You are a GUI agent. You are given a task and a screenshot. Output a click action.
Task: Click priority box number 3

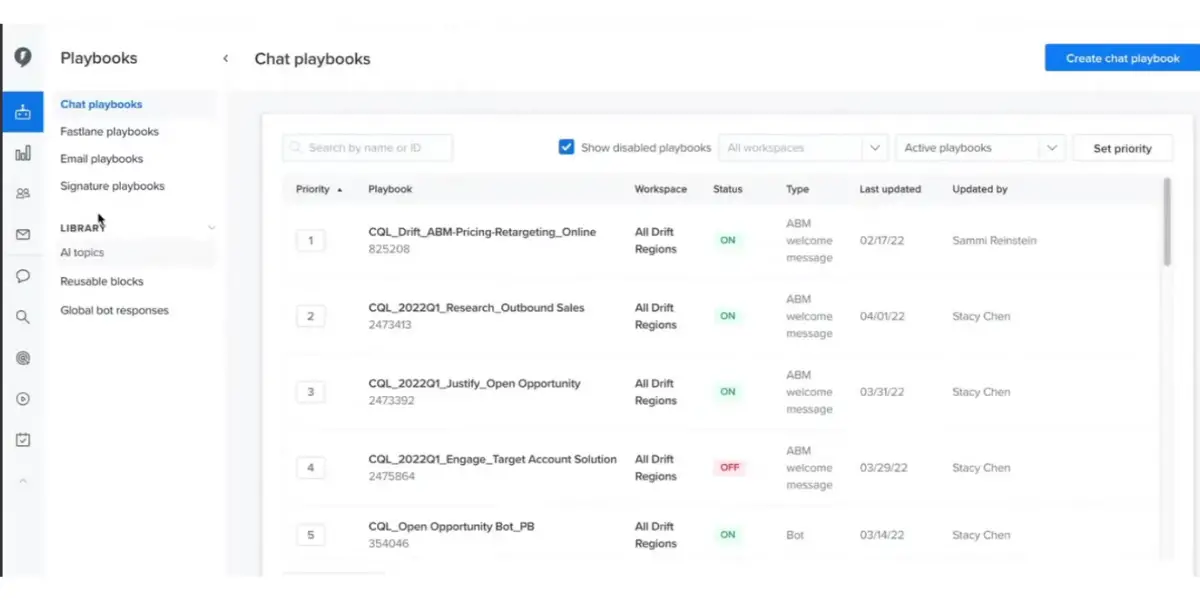click(310, 392)
